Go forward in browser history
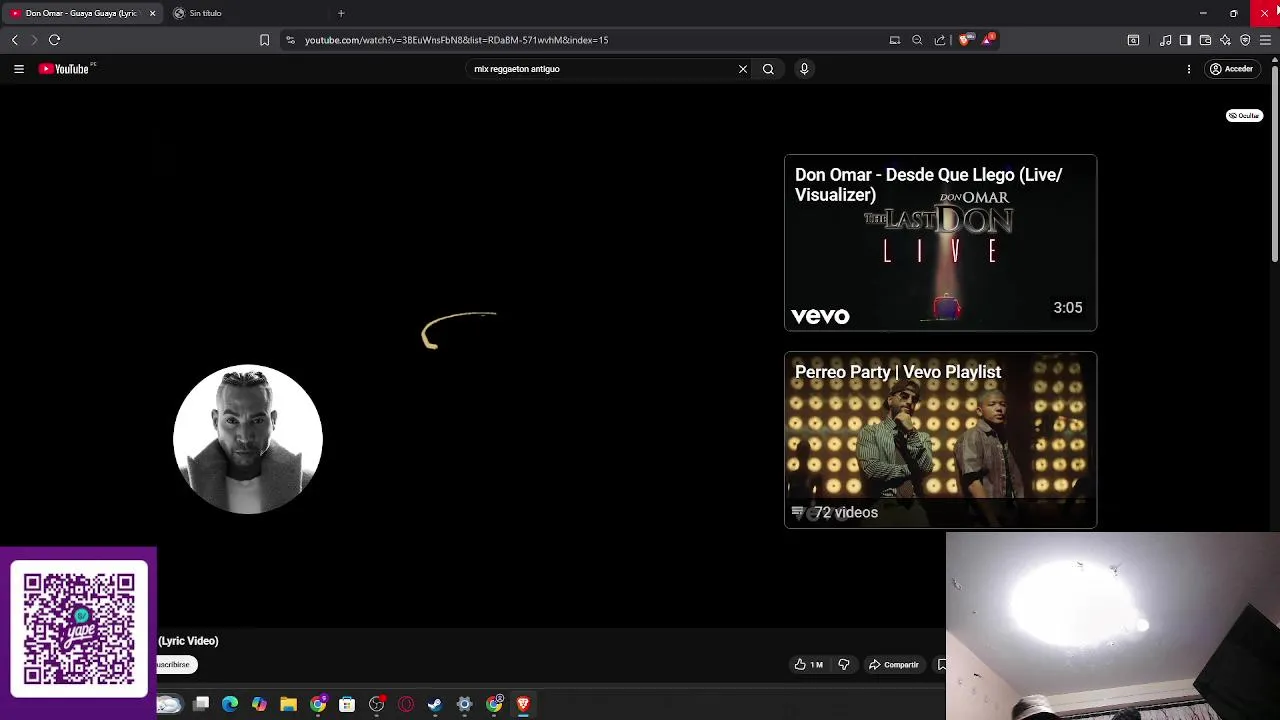 pos(34,40)
